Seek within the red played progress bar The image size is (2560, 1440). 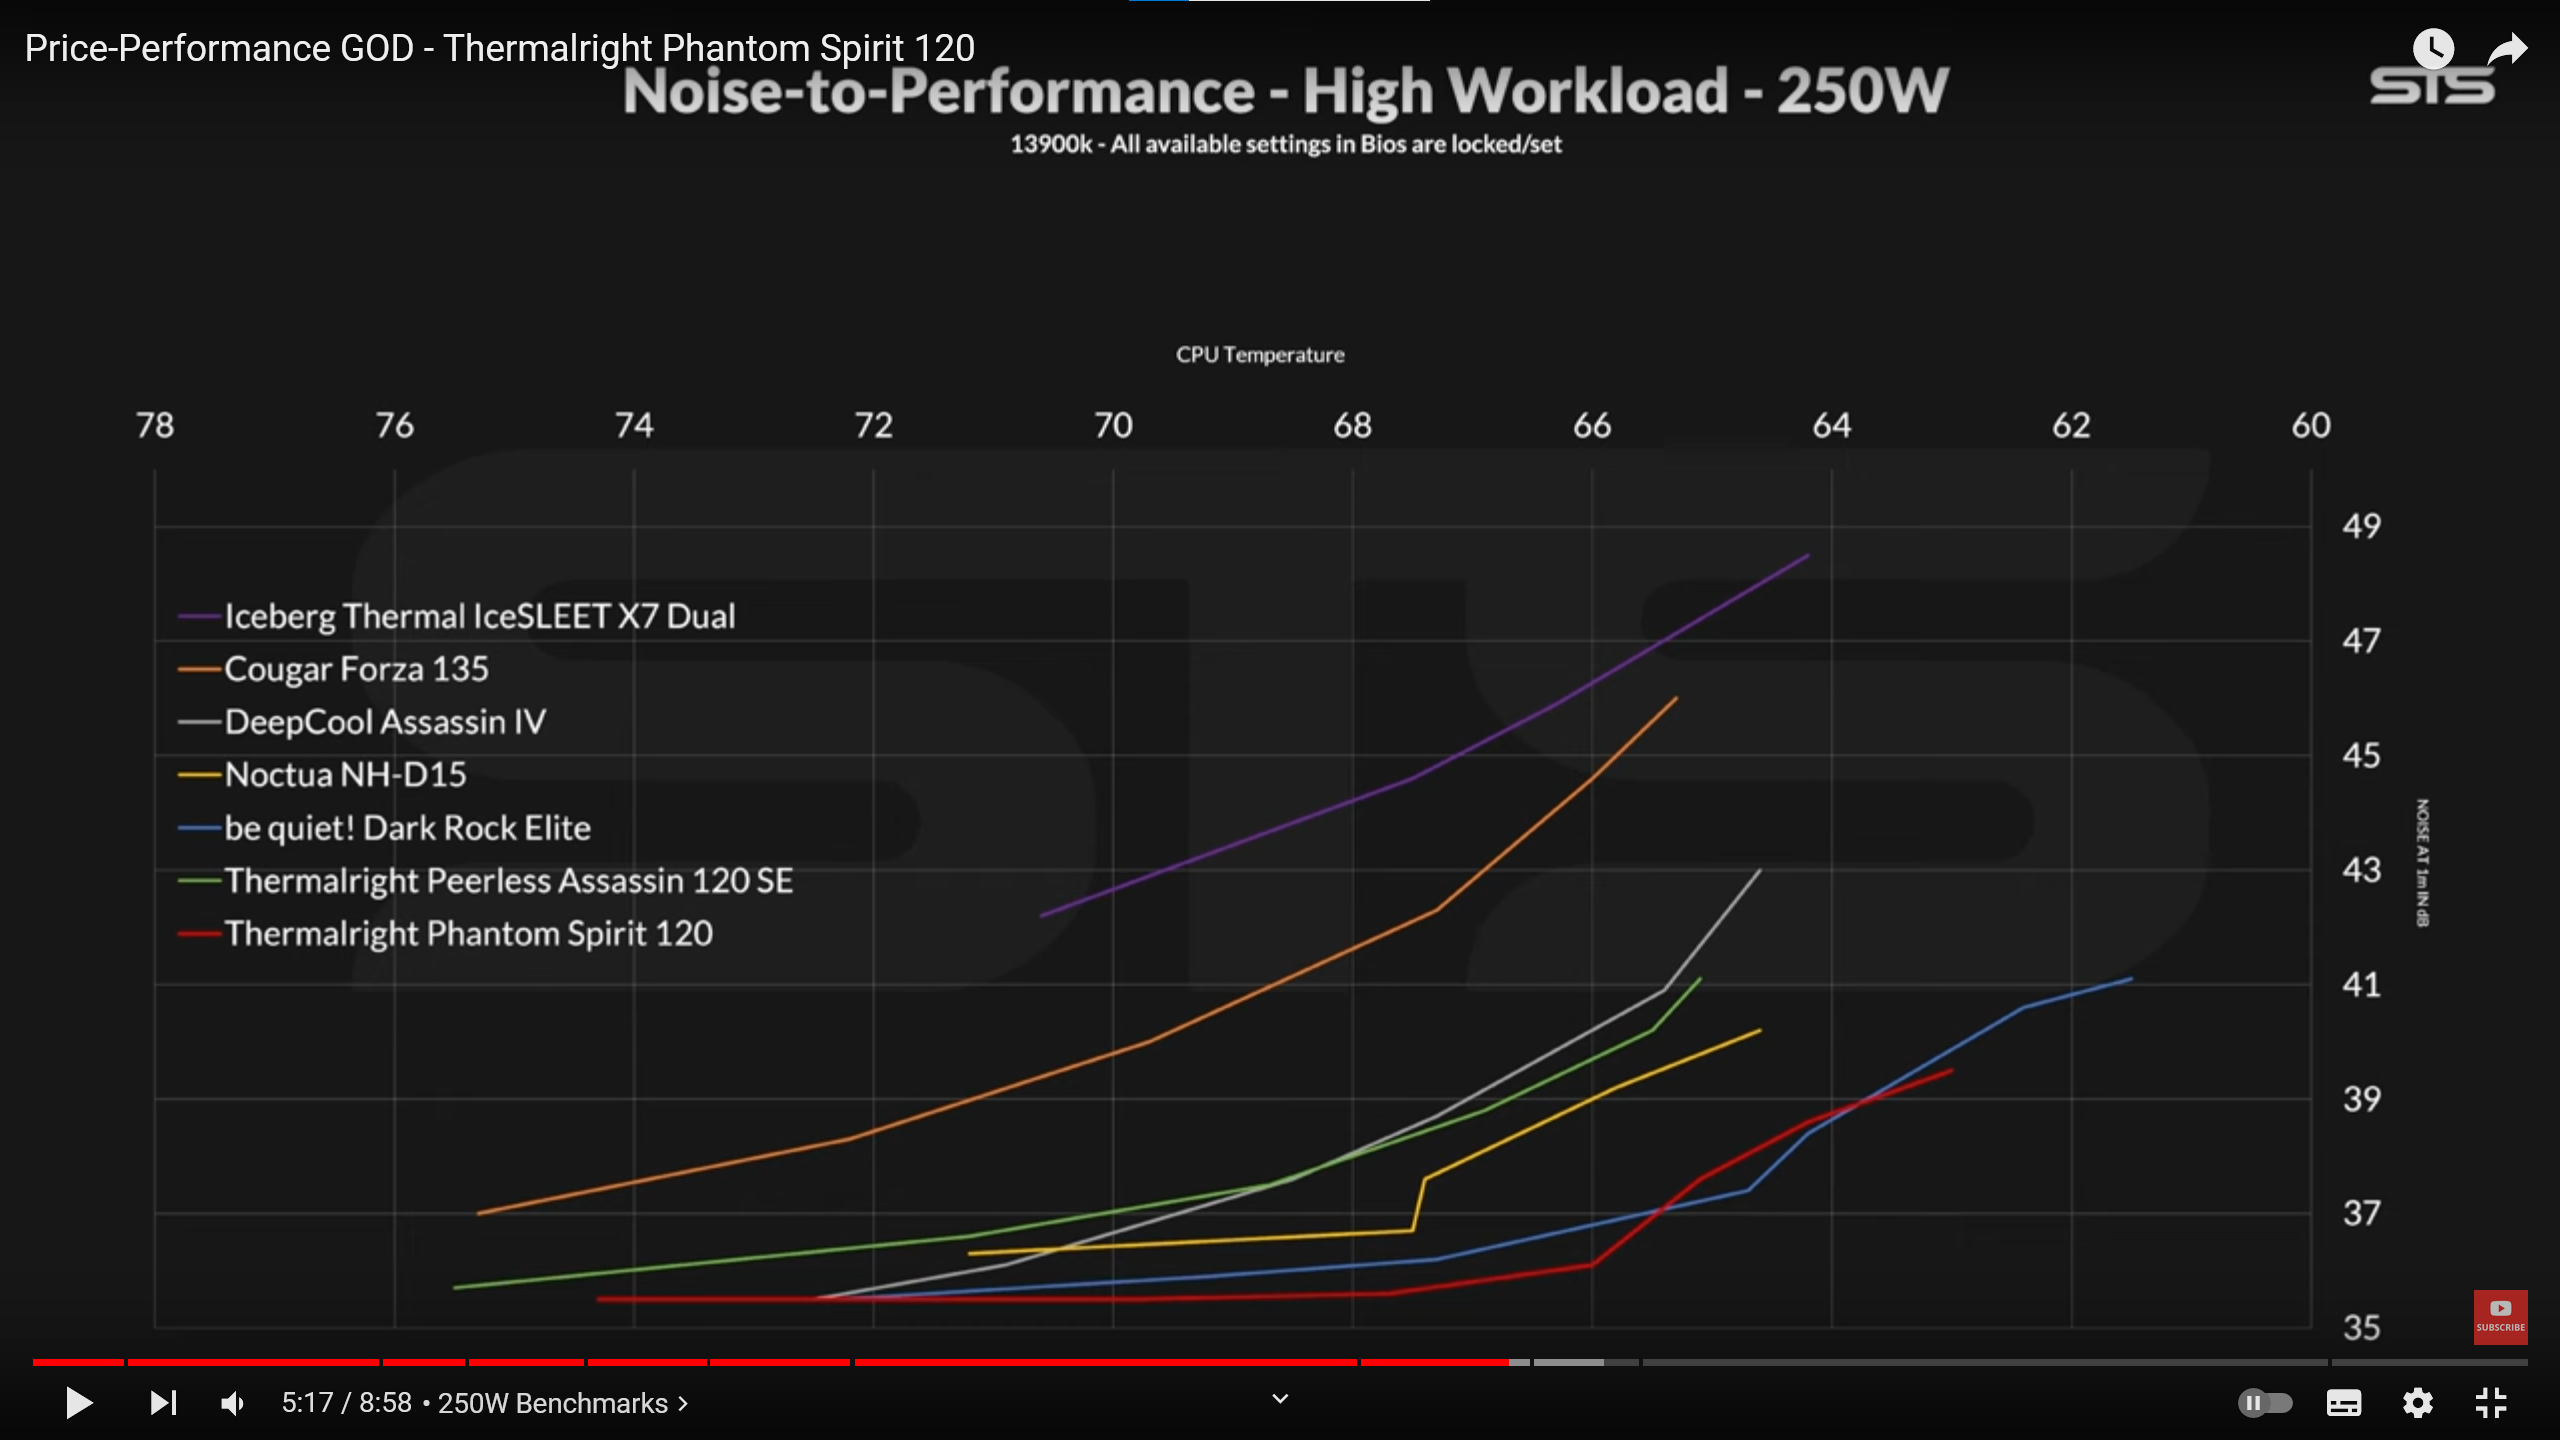point(1100,1362)
